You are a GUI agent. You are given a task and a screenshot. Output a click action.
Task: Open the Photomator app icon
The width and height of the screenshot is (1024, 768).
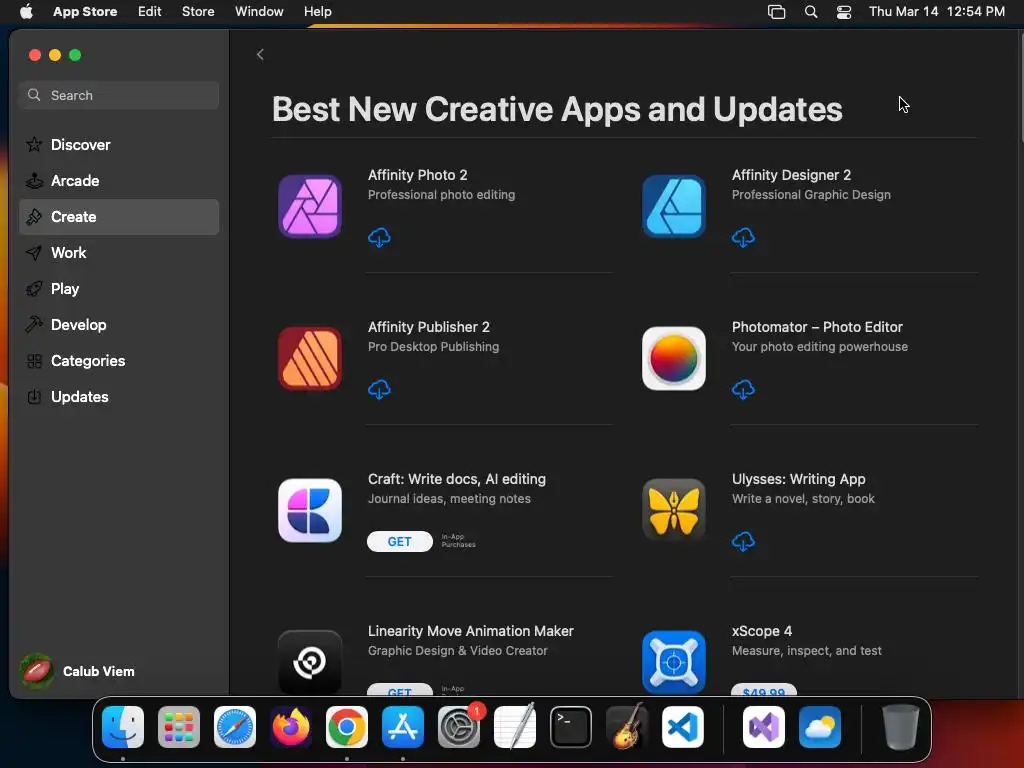tap(673, 359)
